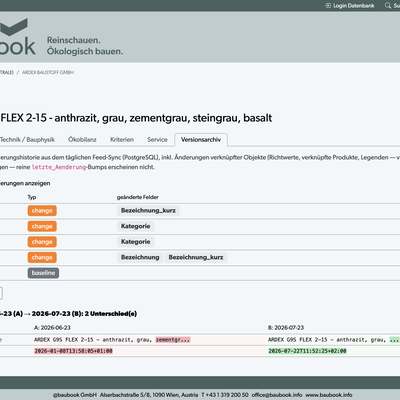400x400 pixels.
Task: Click the Bezeichnung chip in the fourth row
Action: [140, 257]
